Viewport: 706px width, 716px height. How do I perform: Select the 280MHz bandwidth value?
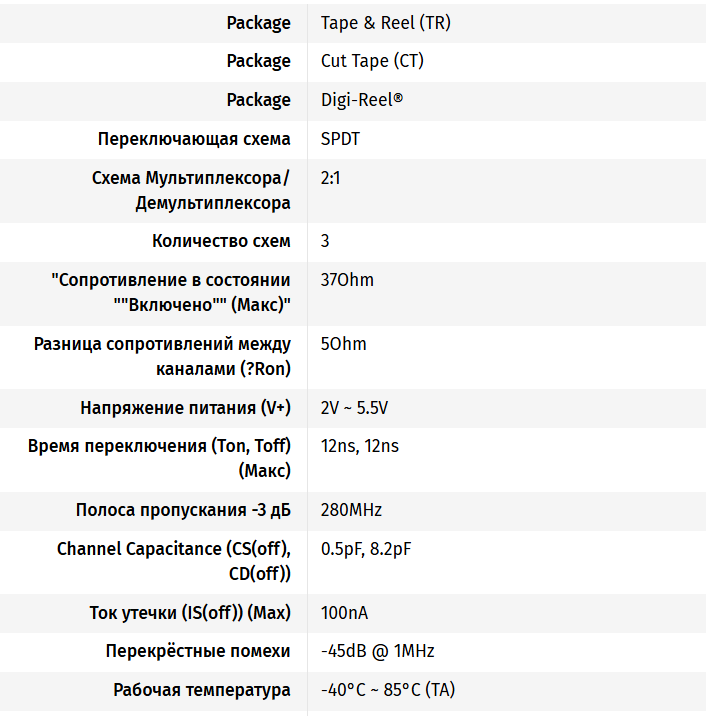[x=351, y=510]
